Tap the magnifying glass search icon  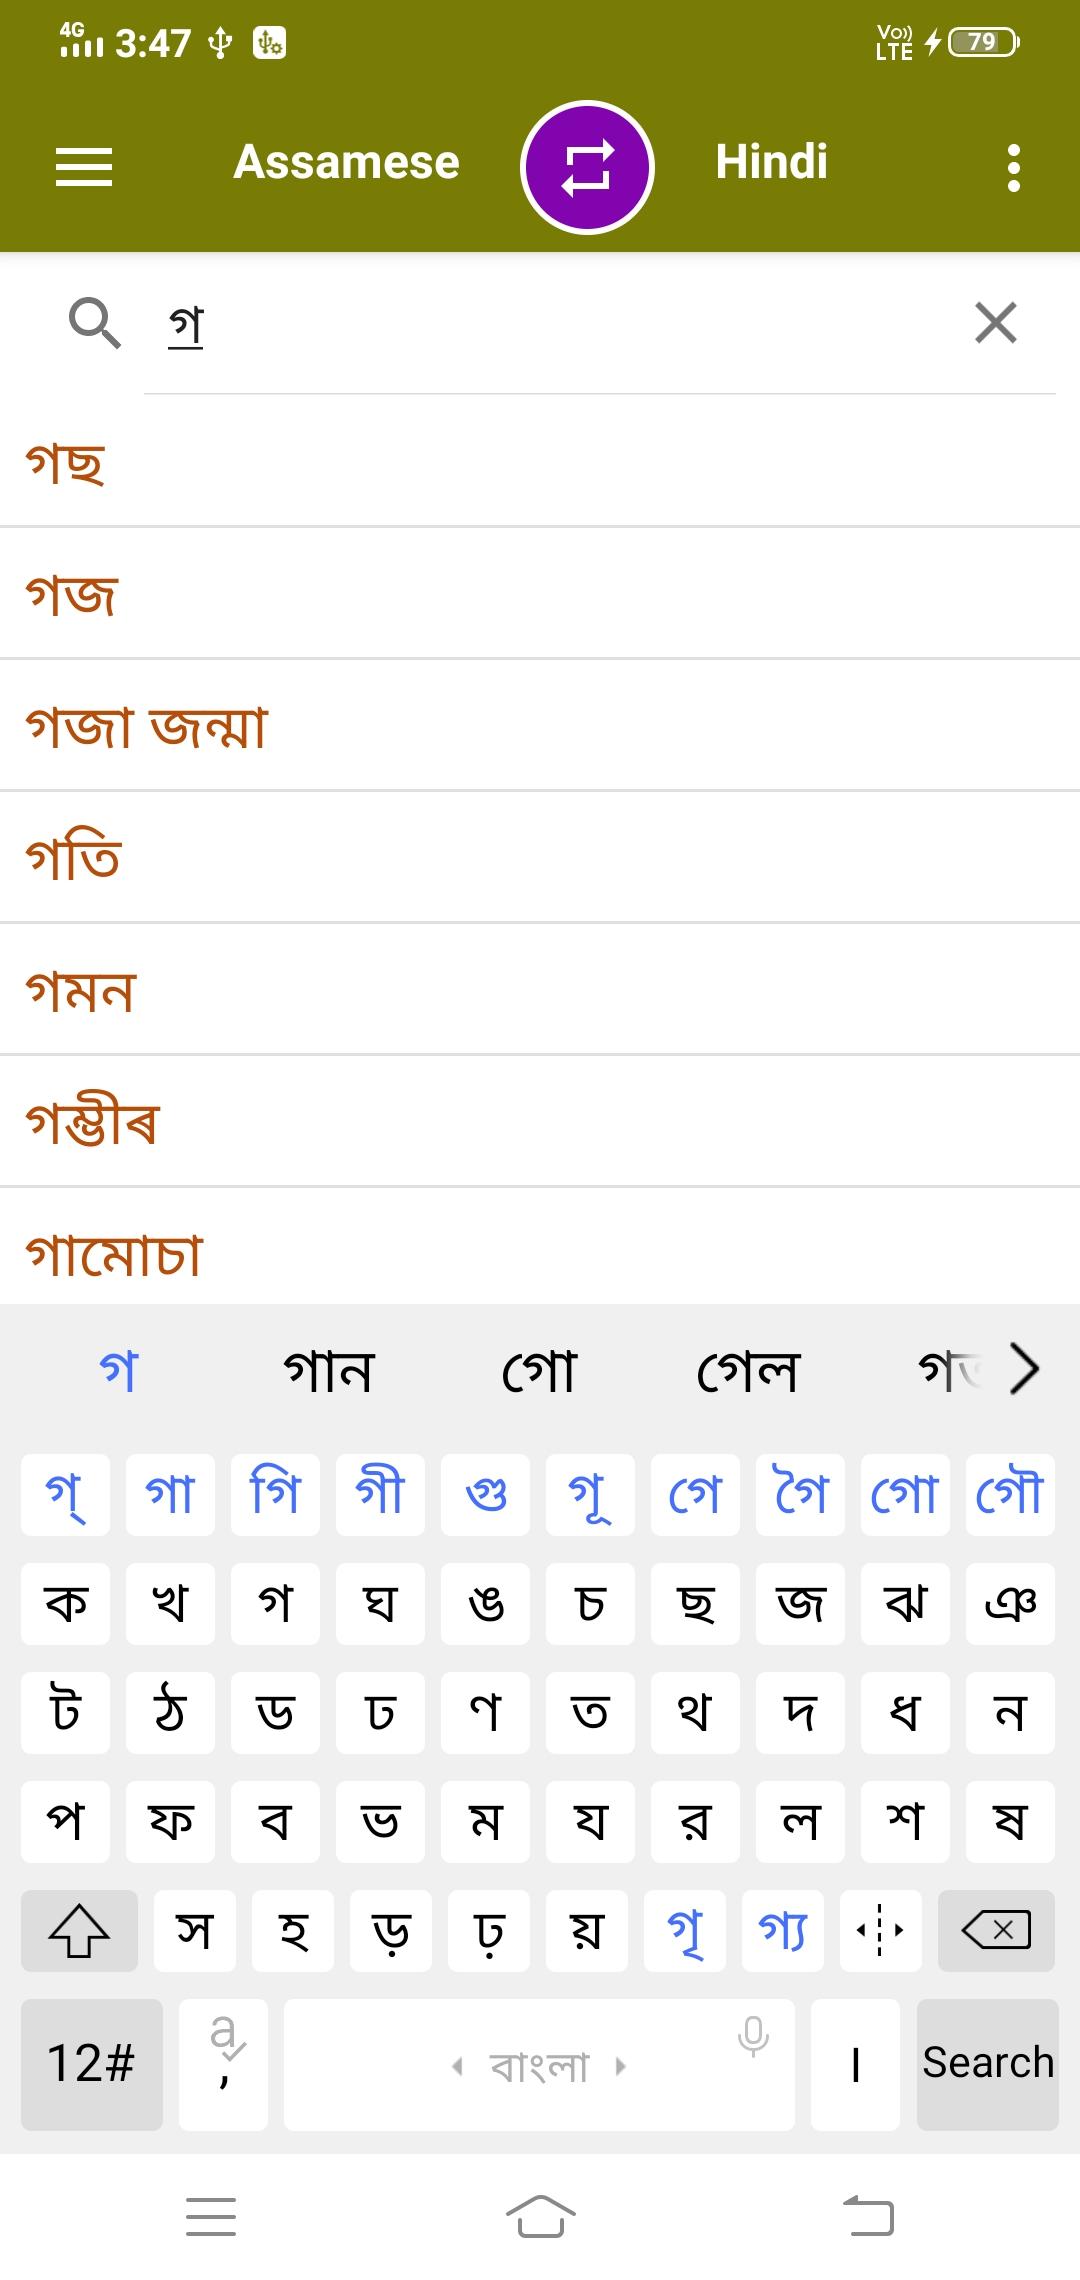tap(94, 323)
